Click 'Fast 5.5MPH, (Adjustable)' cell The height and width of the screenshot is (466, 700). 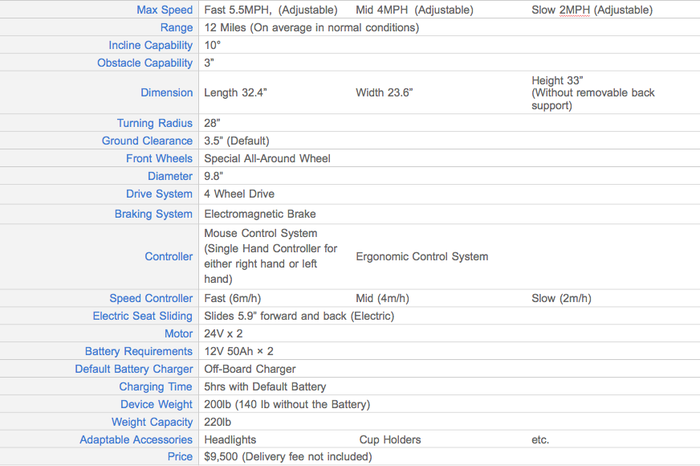[271, 10]
